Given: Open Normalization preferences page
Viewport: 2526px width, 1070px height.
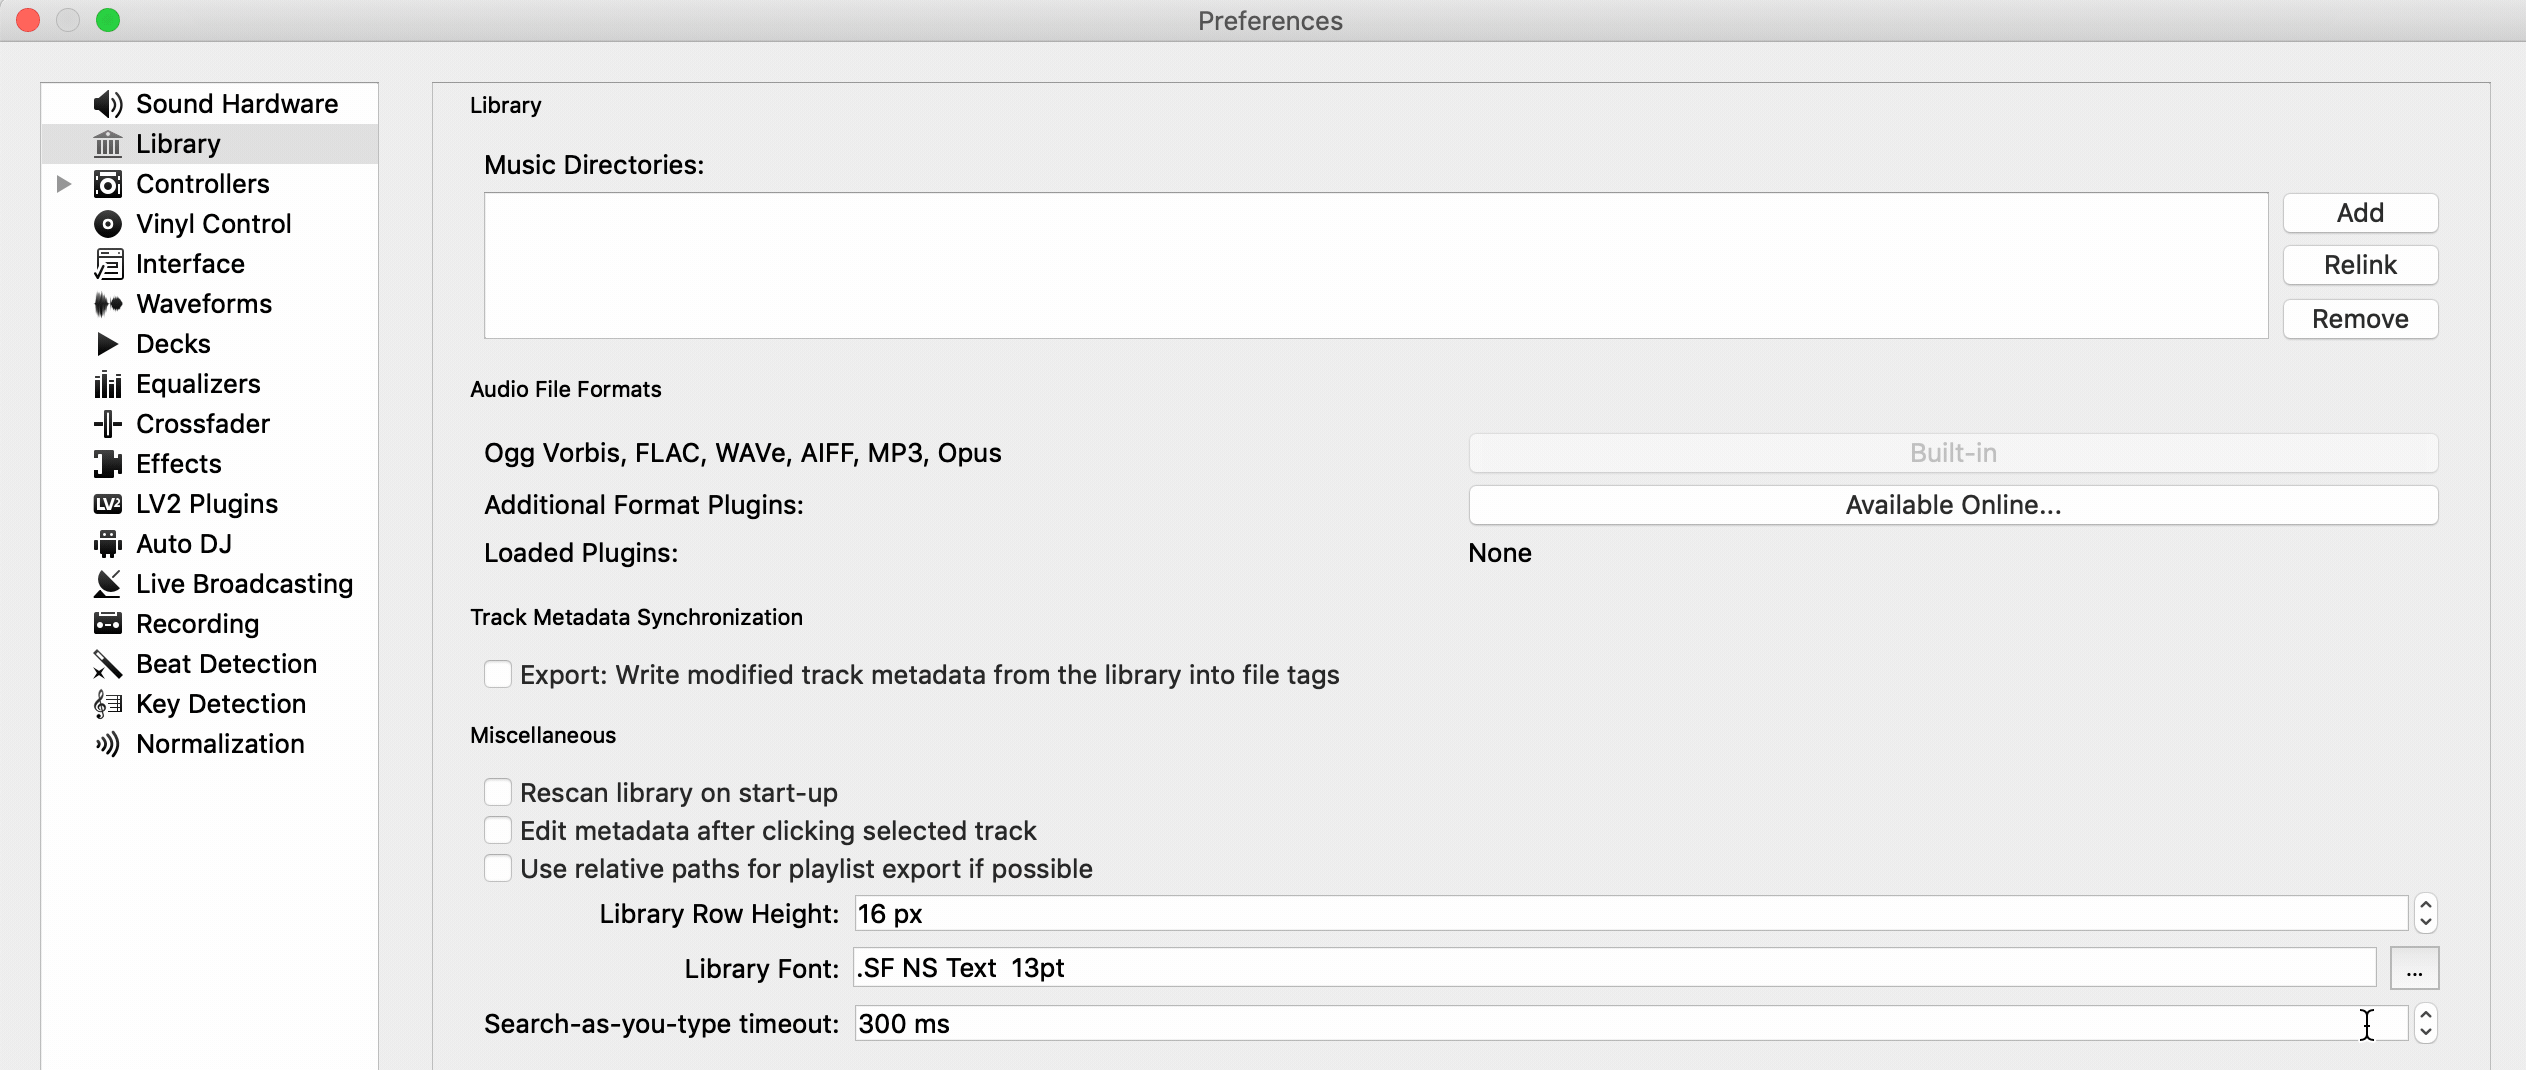Looking at the screenshot, I should coord(220,744).
